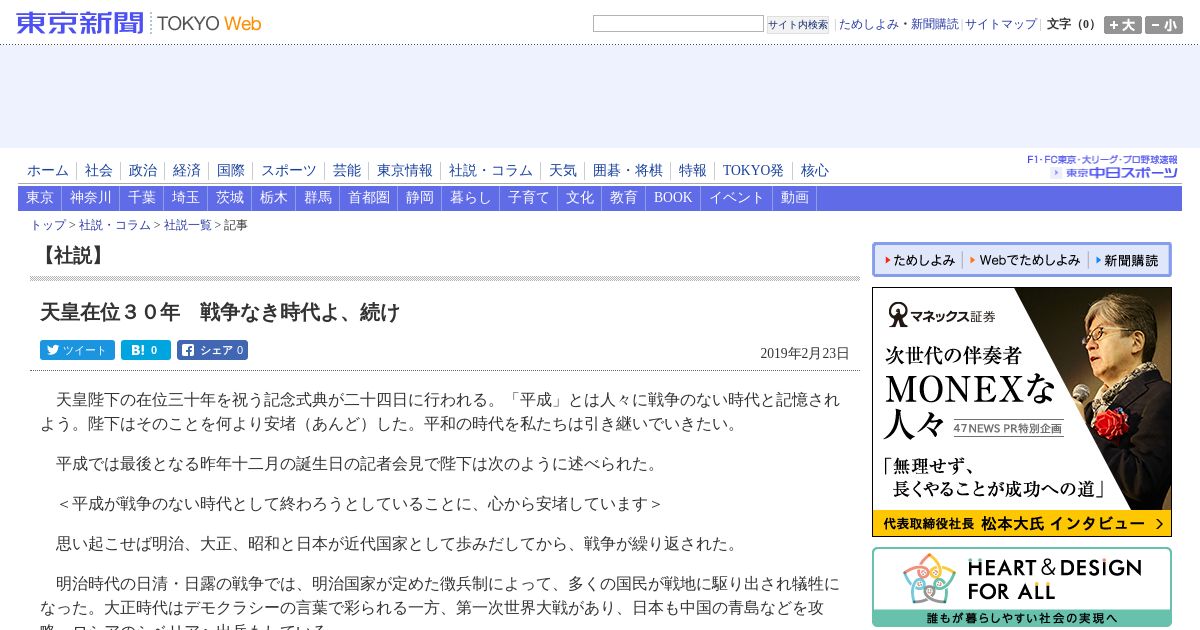This screenshot has width=1200, height=630.
Task: Select the 子育て tab
Action: tap(529, 198)
